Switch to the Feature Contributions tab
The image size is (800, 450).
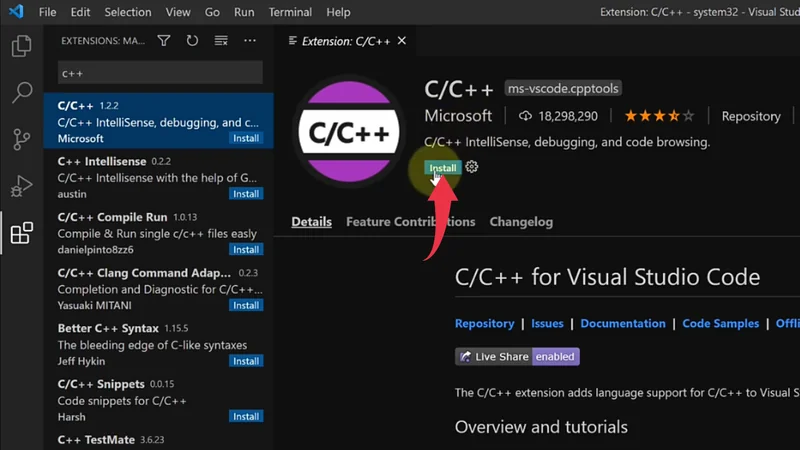point(410,222)
